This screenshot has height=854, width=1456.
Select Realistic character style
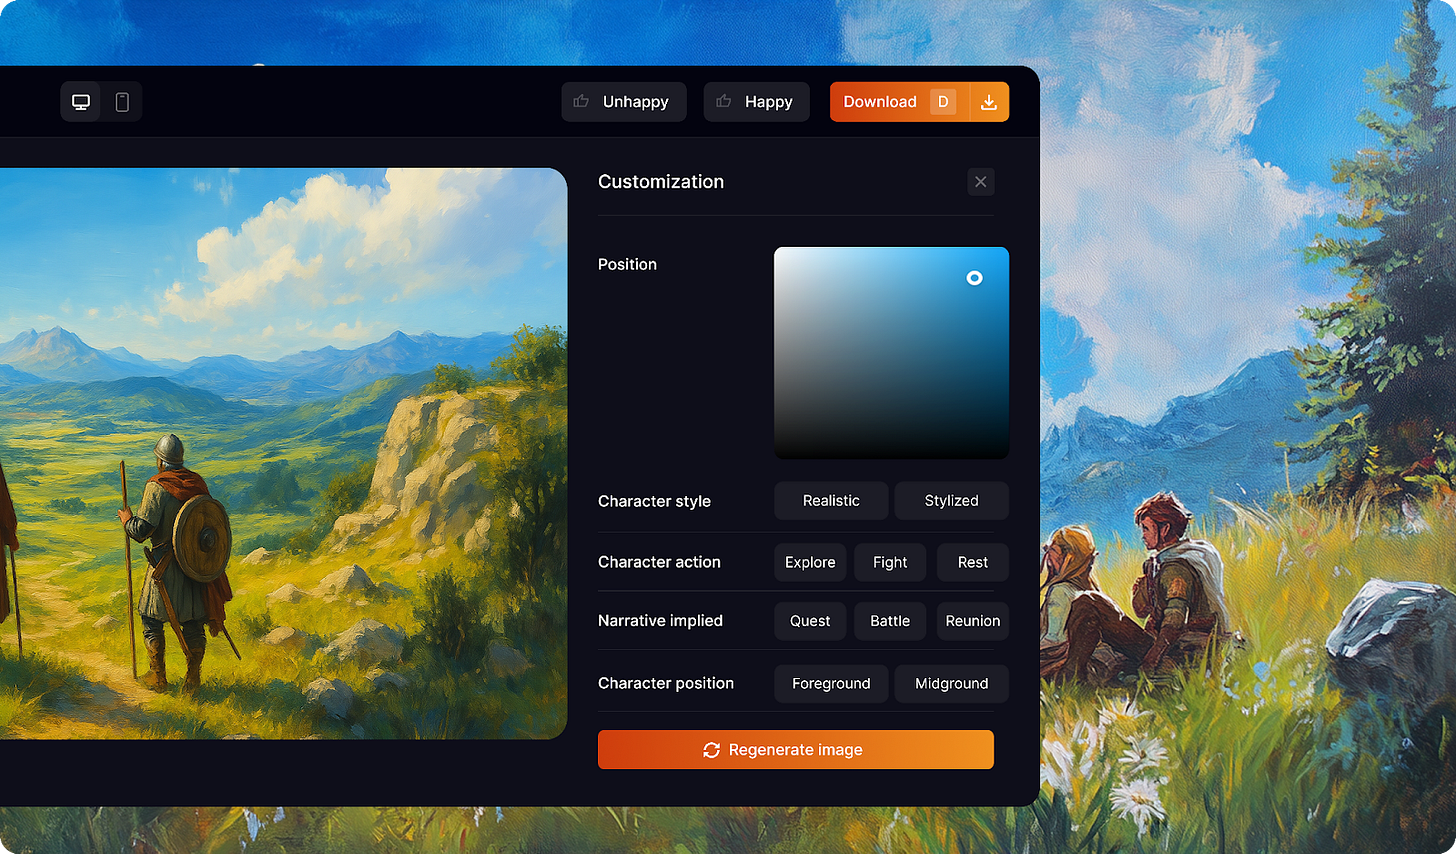(831, 501)
